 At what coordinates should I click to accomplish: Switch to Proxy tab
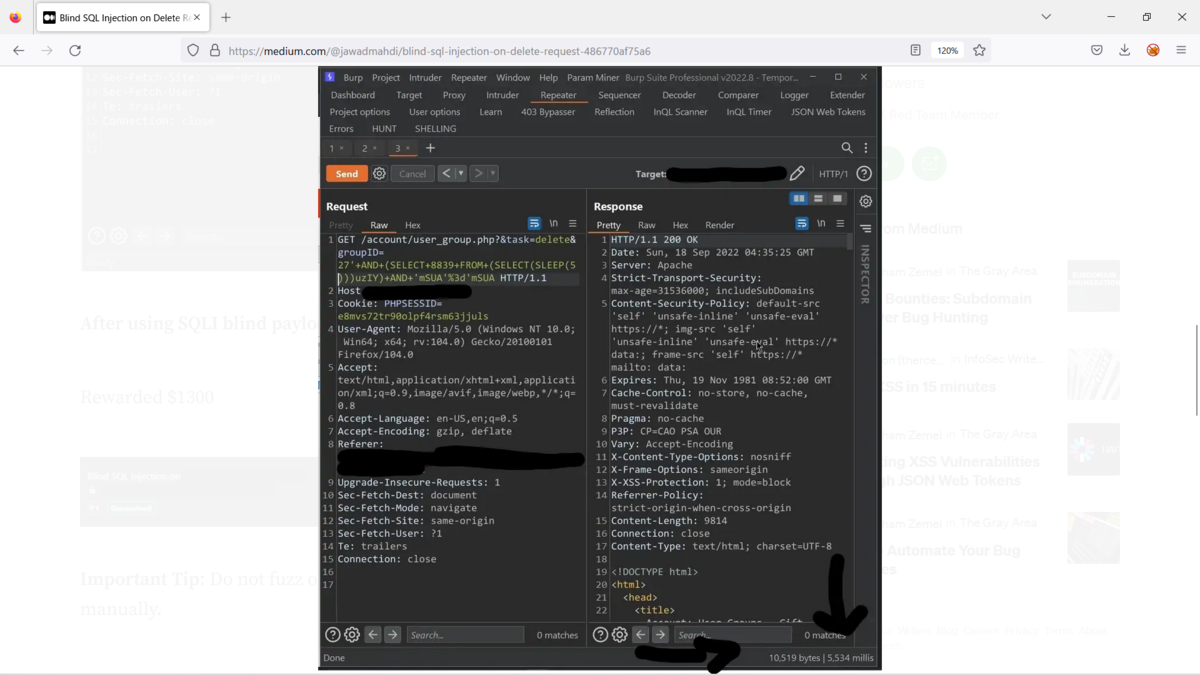454,95
